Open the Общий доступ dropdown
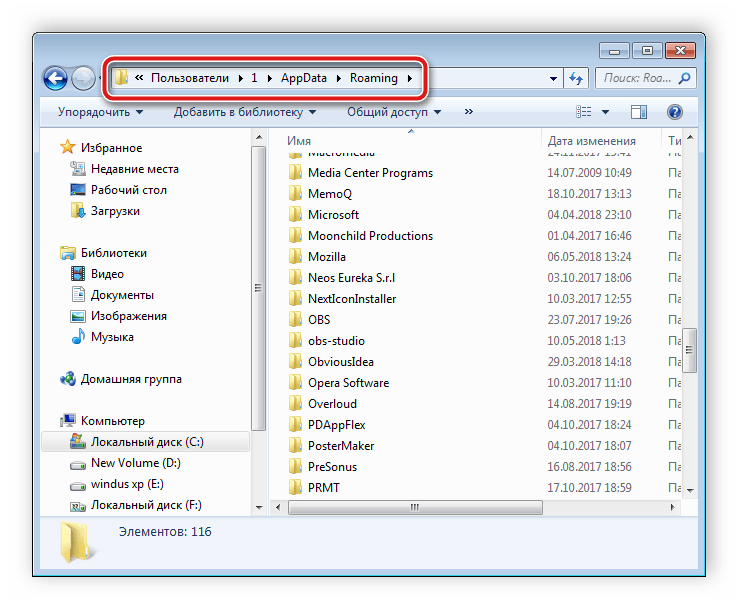738x609 pixels. (x=394, y=112)
